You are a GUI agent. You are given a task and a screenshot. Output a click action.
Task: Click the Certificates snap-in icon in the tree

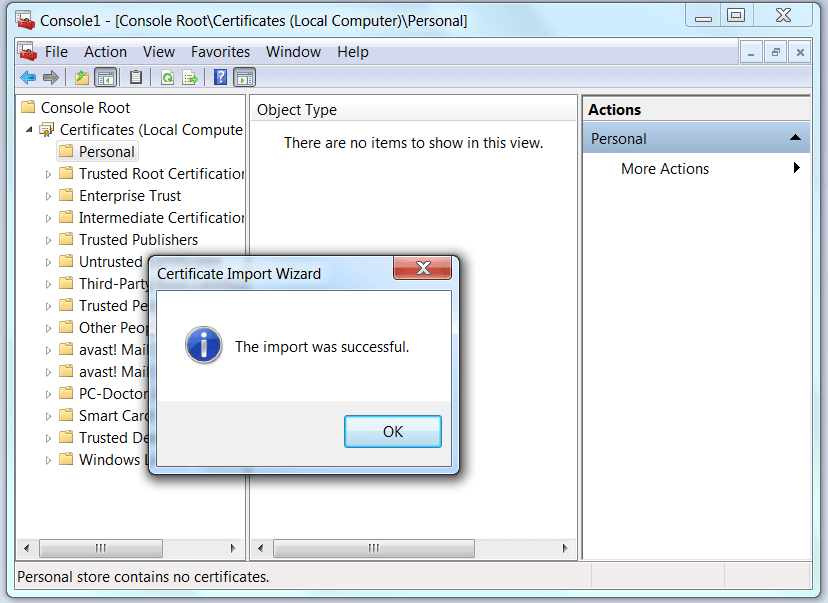47,129
